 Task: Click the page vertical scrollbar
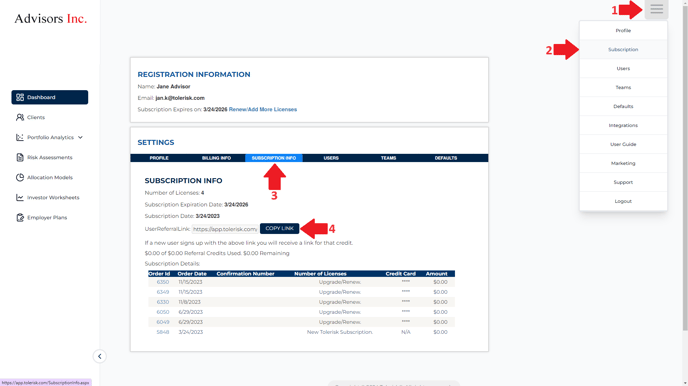click(x=685, y=167)
